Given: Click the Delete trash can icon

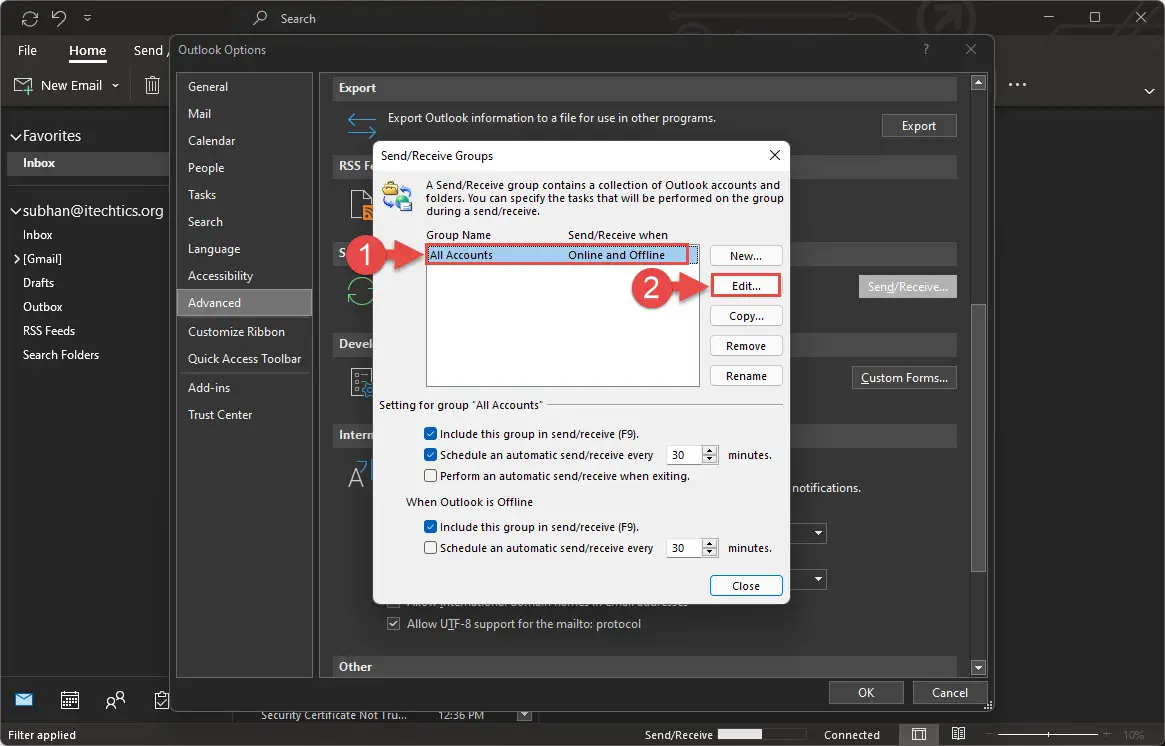Looking at the screenshot, I should [152, 85].
